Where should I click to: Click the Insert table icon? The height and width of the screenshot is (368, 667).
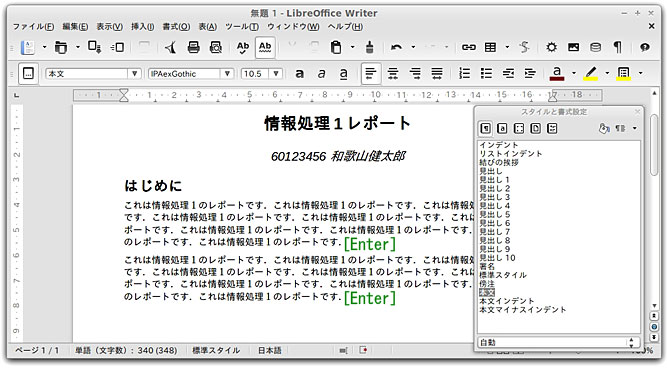click(490, 47)
